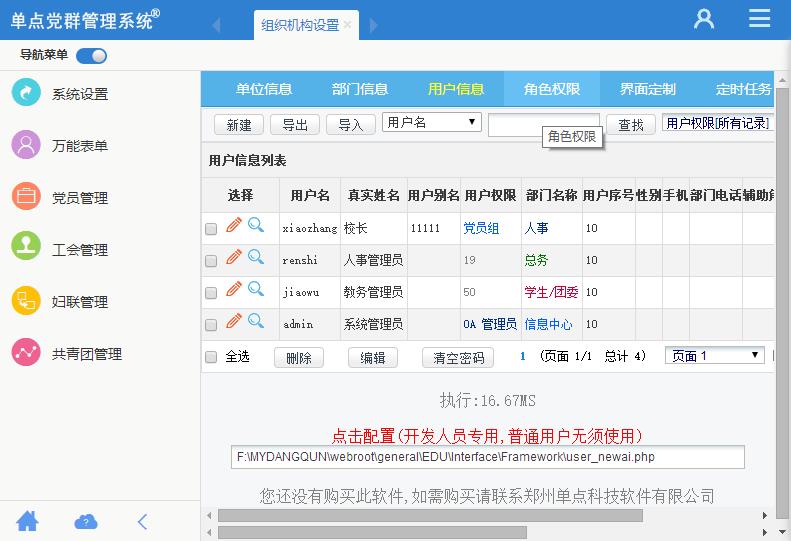The height and width of the screenshot is (541, 791).
Task: View jiaowu row with magnifier icon
Action: 256,289
